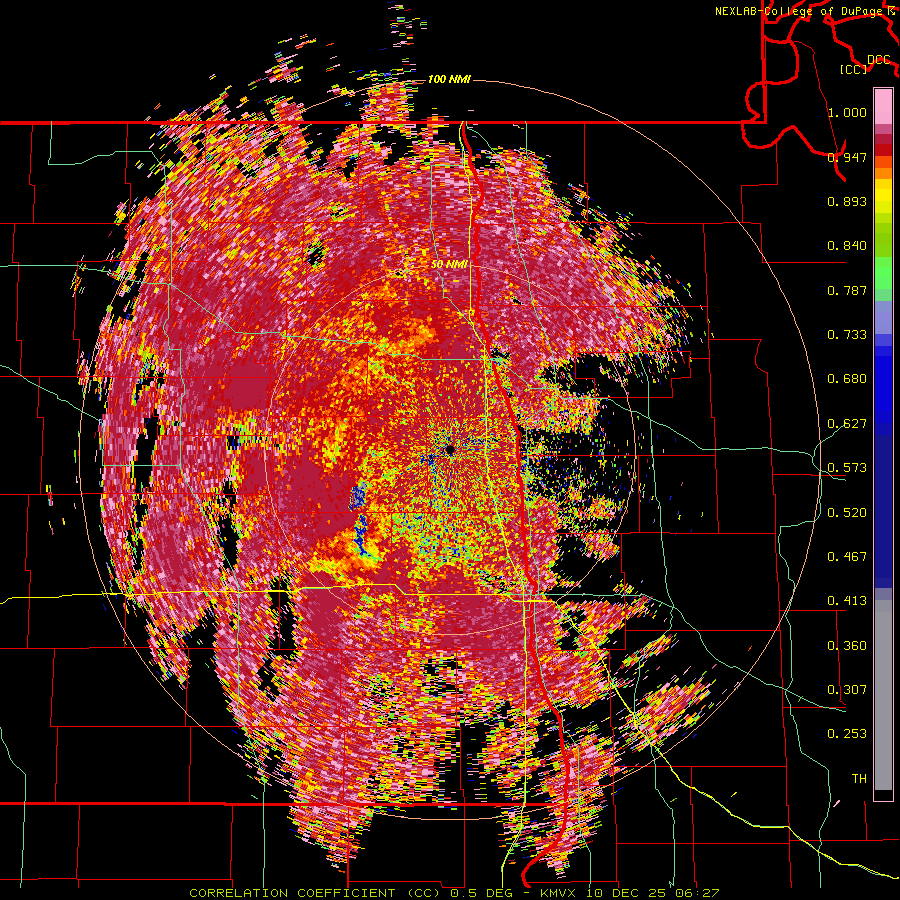Click the pink top of color bar
This screenshot has height=900, width=900.
883,106
